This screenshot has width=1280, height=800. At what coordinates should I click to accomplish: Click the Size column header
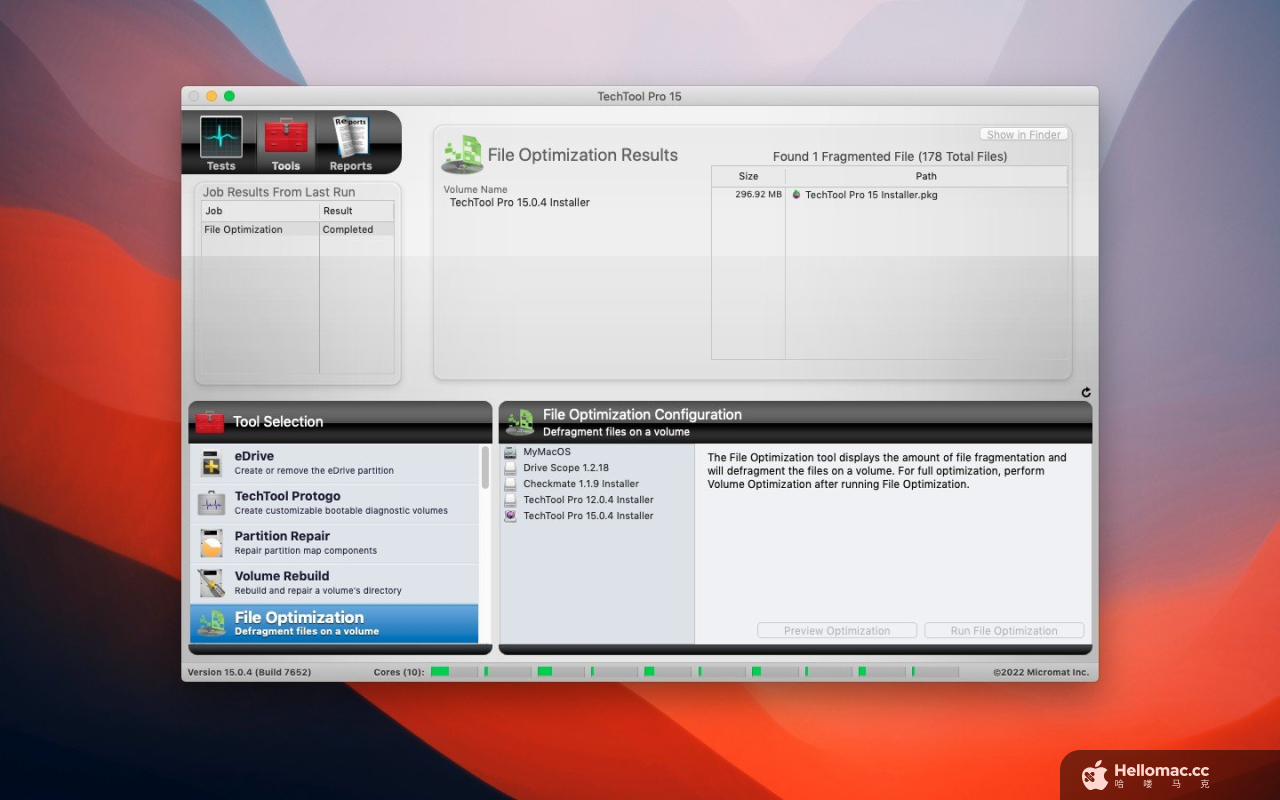[x=748, y=176]
